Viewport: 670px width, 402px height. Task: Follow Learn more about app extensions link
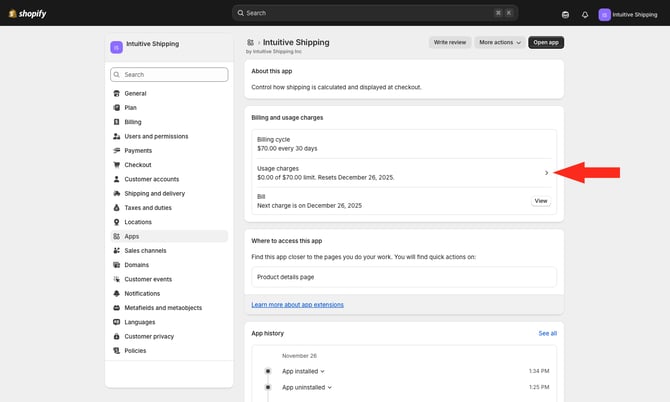(x=297, y=305)
